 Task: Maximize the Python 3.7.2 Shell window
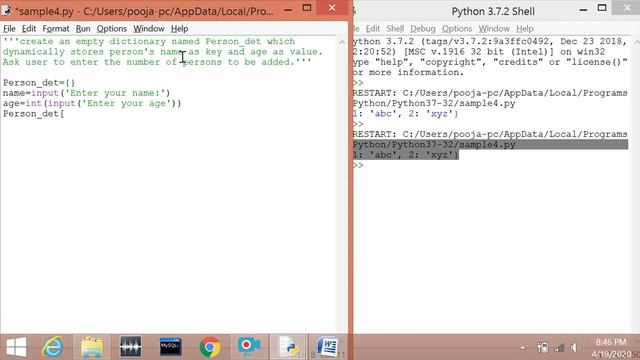[602, 8]
